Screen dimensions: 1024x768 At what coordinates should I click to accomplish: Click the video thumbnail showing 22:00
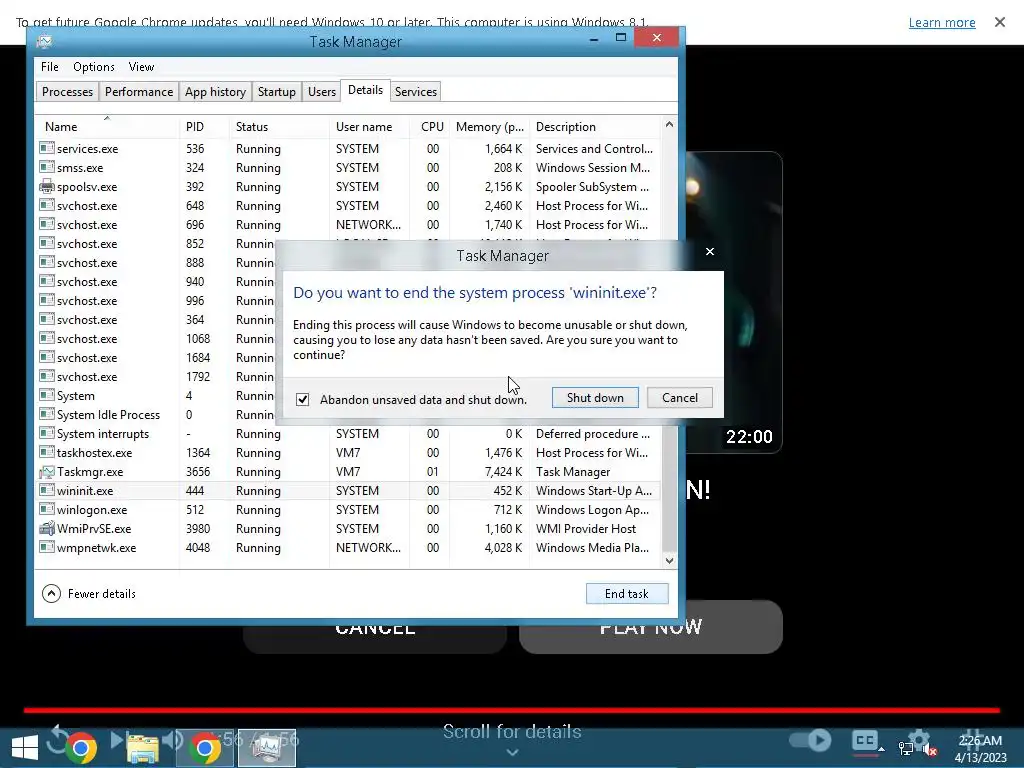[x=734, y=302]
